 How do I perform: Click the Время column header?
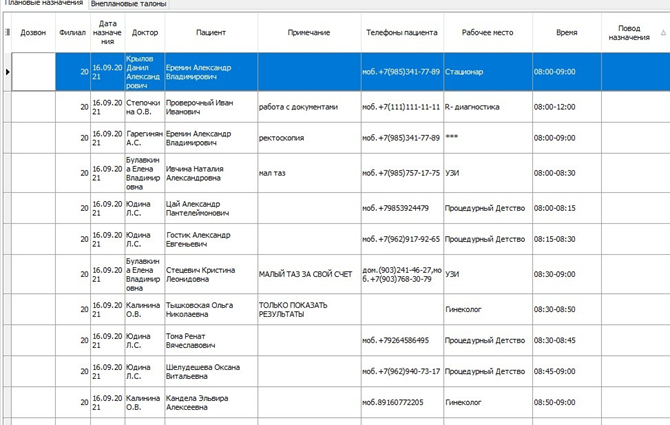[x=566, y=32]
